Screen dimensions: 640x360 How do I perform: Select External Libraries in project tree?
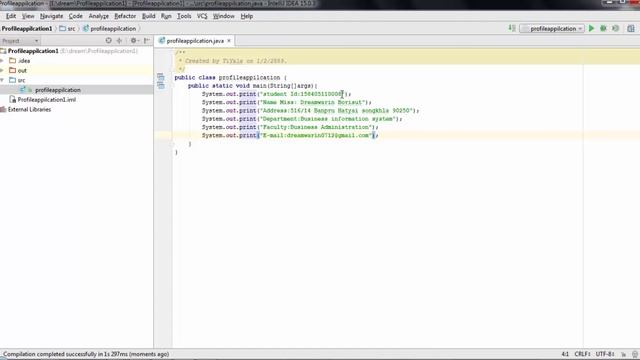[x=29, y=109]
